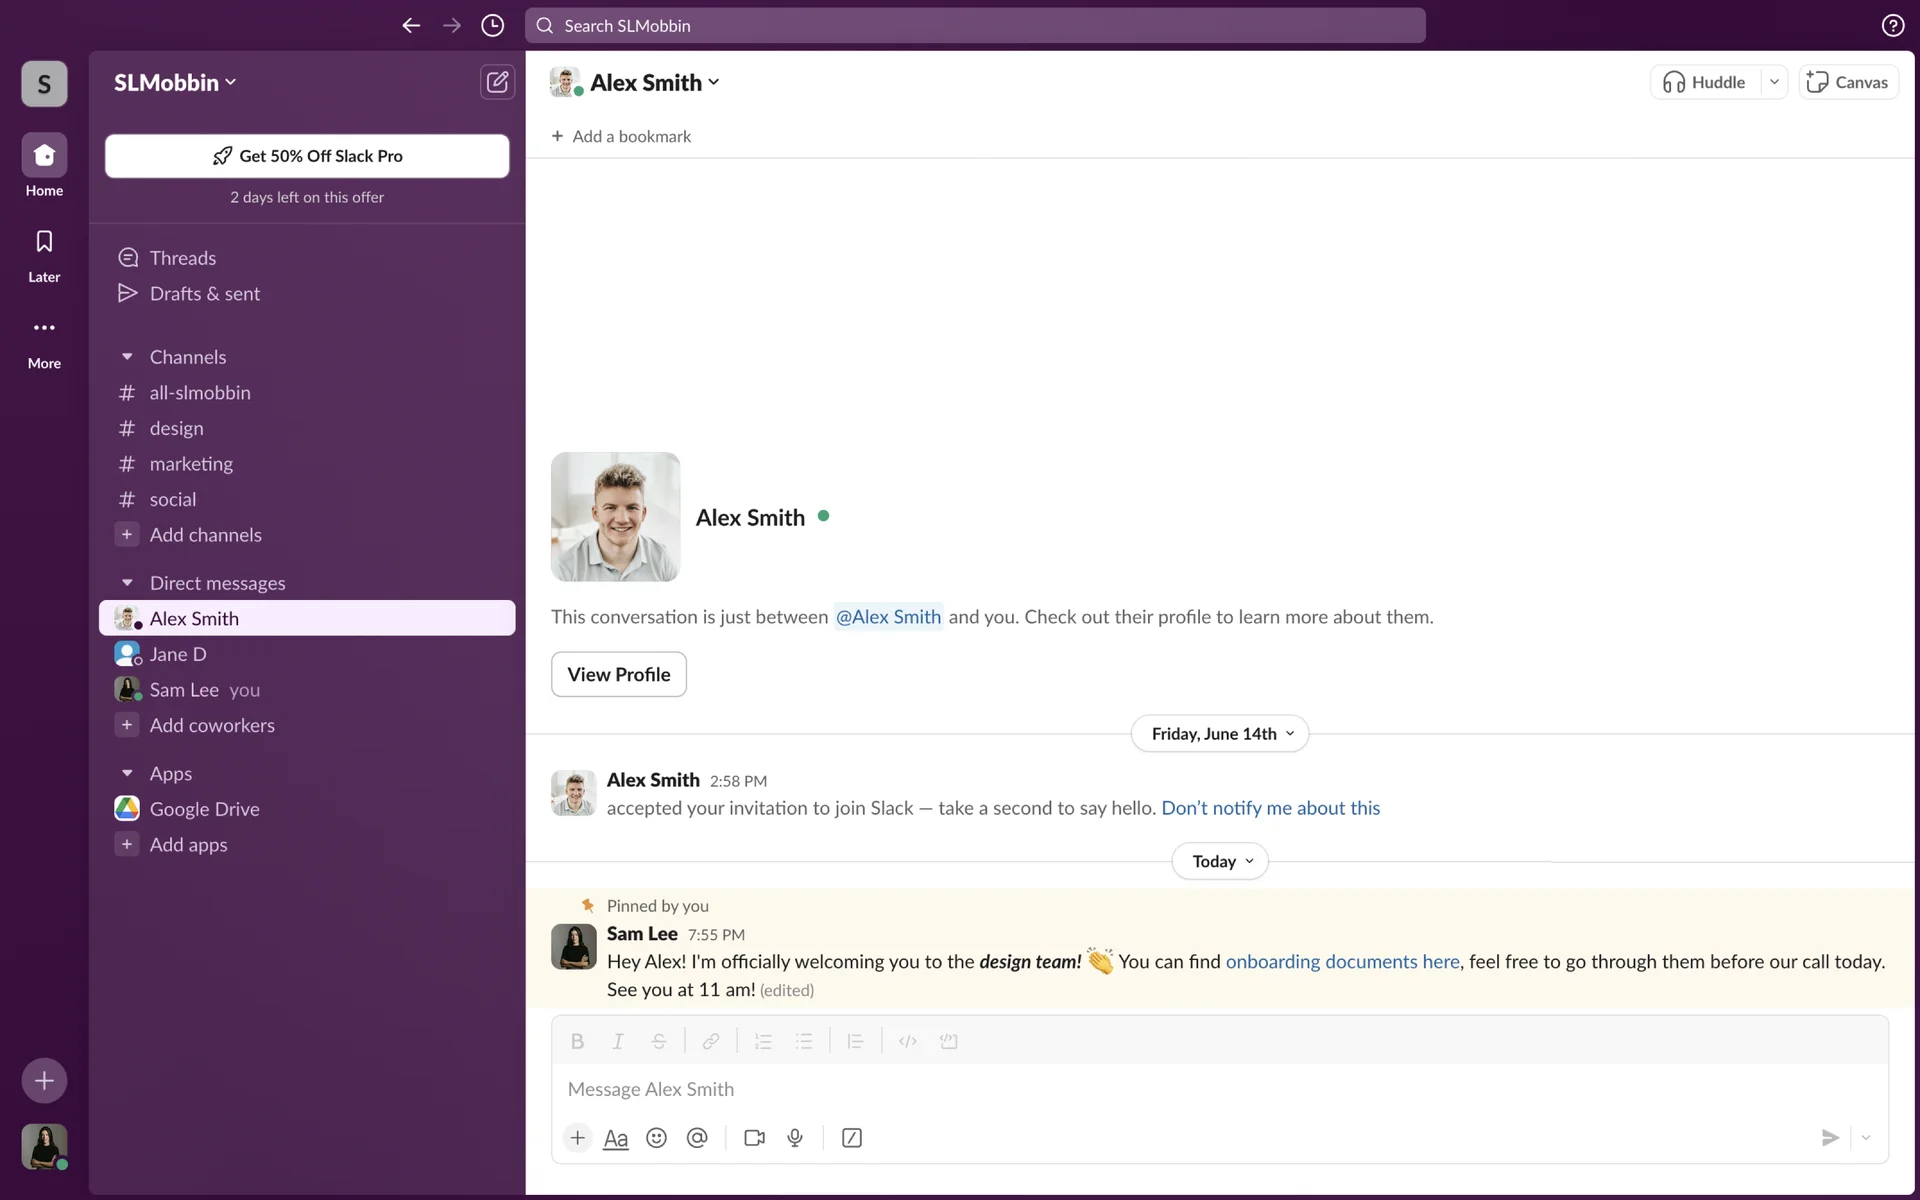Expand the SLMobbin workspace menu
Screen dimensions: 1920x1200
(x=175, y=83)
